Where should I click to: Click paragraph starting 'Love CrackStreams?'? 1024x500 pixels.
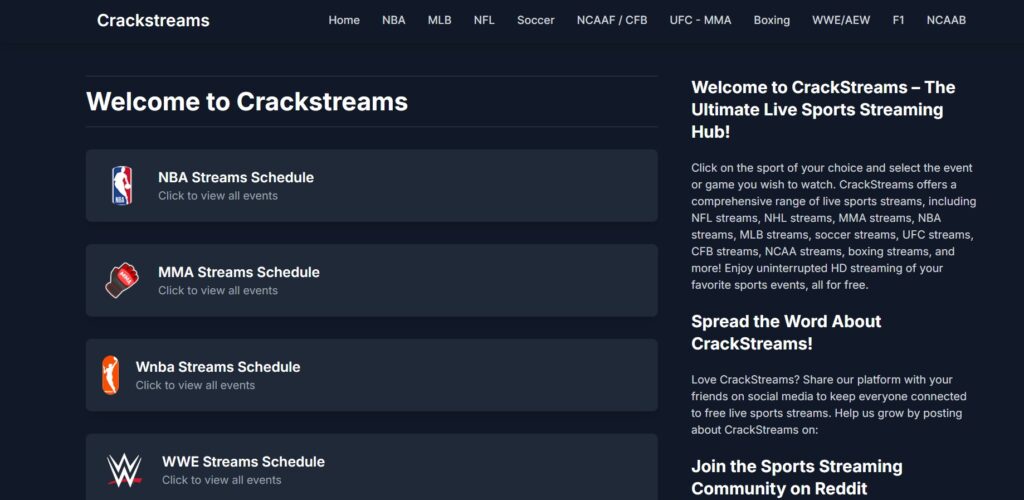829,405
